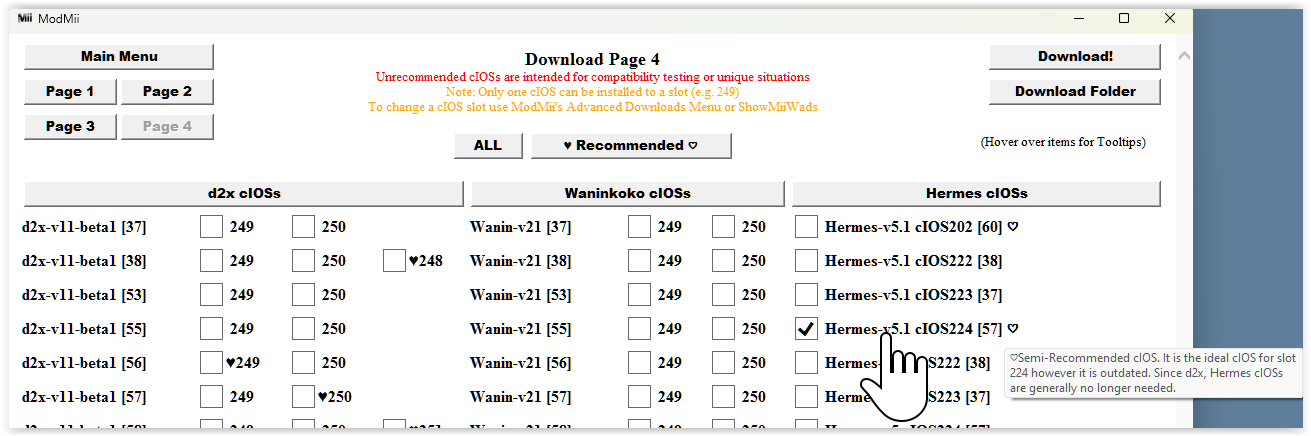The image size is (1311, 436).
Task: Click the 'd2x-v11-beta1 [56]' row label
Action: [84, 363]
